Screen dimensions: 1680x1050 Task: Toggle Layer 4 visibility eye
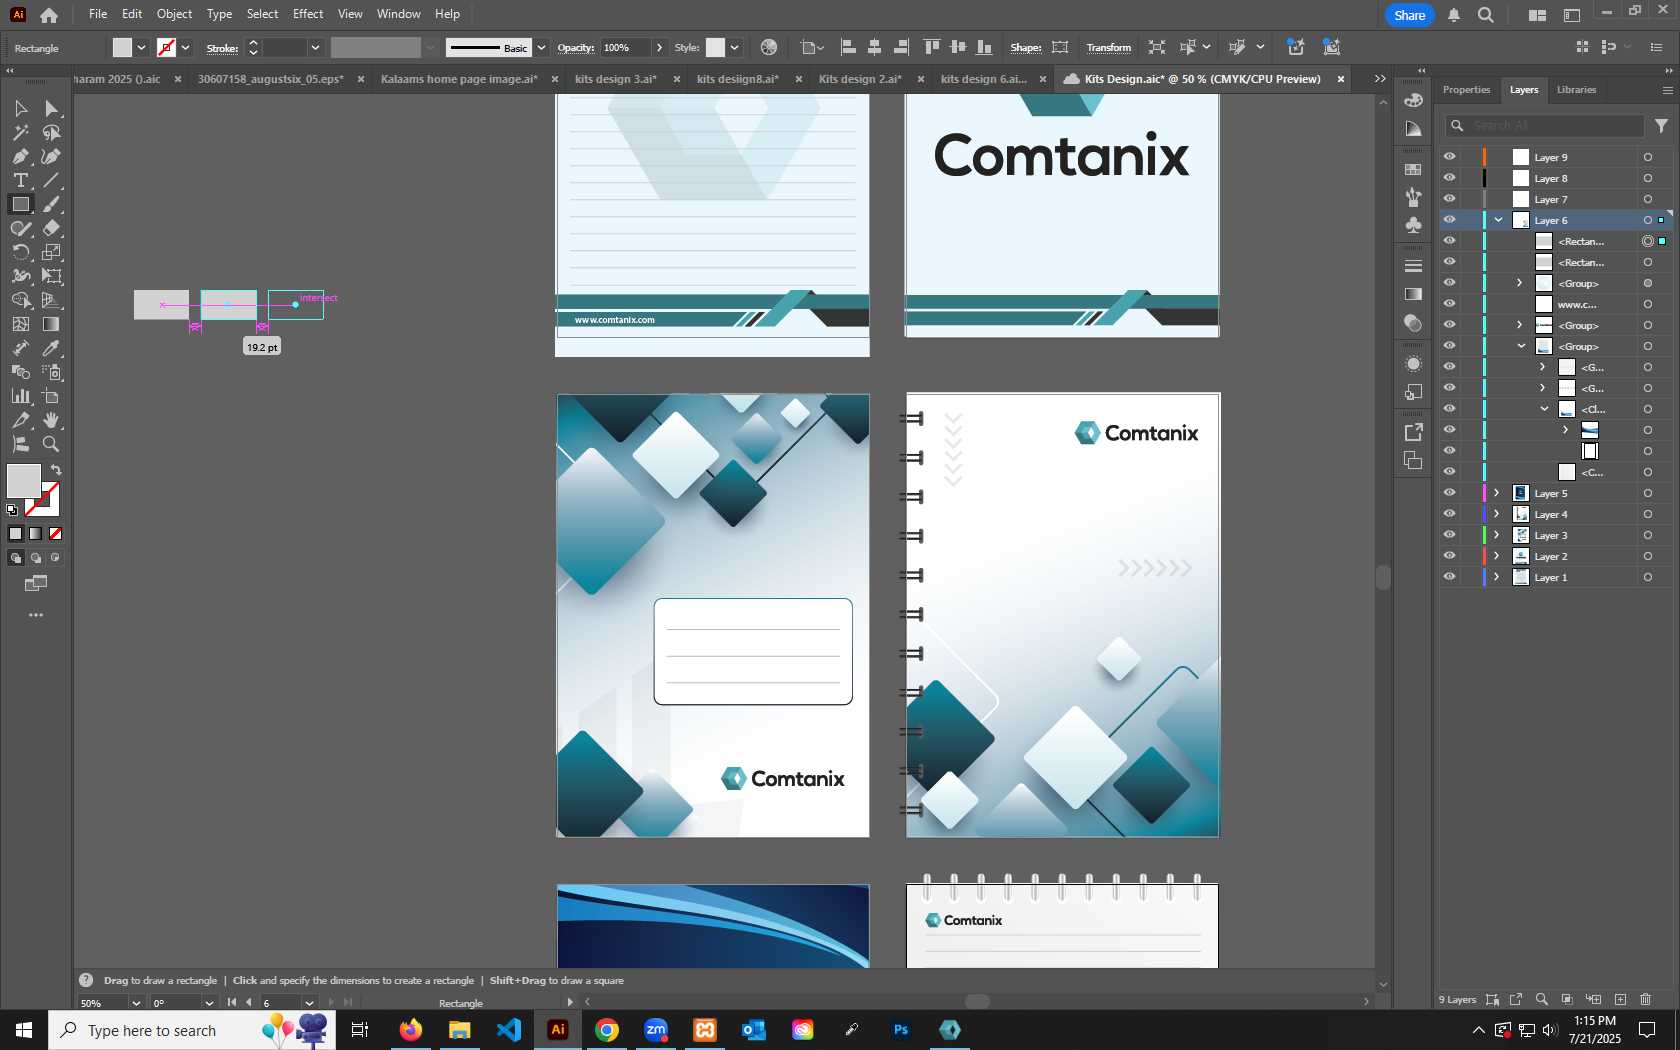[1449, 514]
